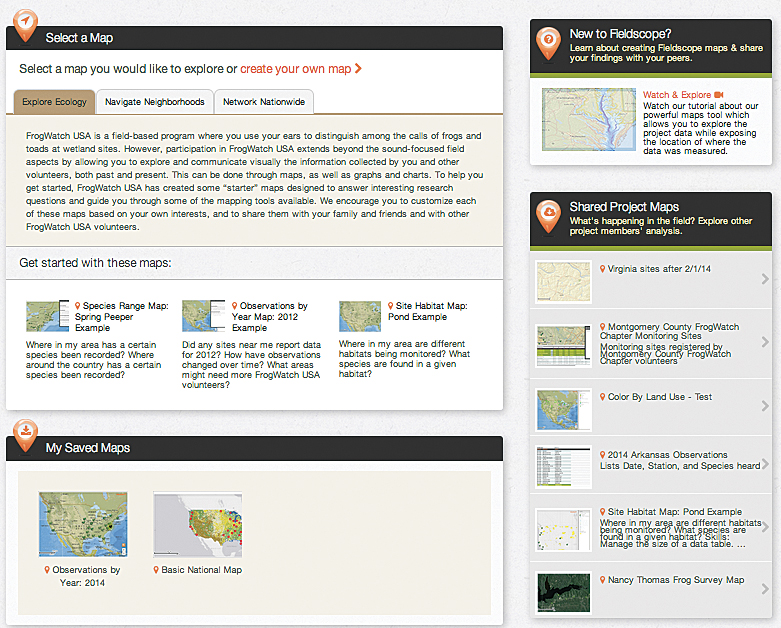Open the Observations by Year: 2014 saved map thumbnail

(x=83, y=524)
